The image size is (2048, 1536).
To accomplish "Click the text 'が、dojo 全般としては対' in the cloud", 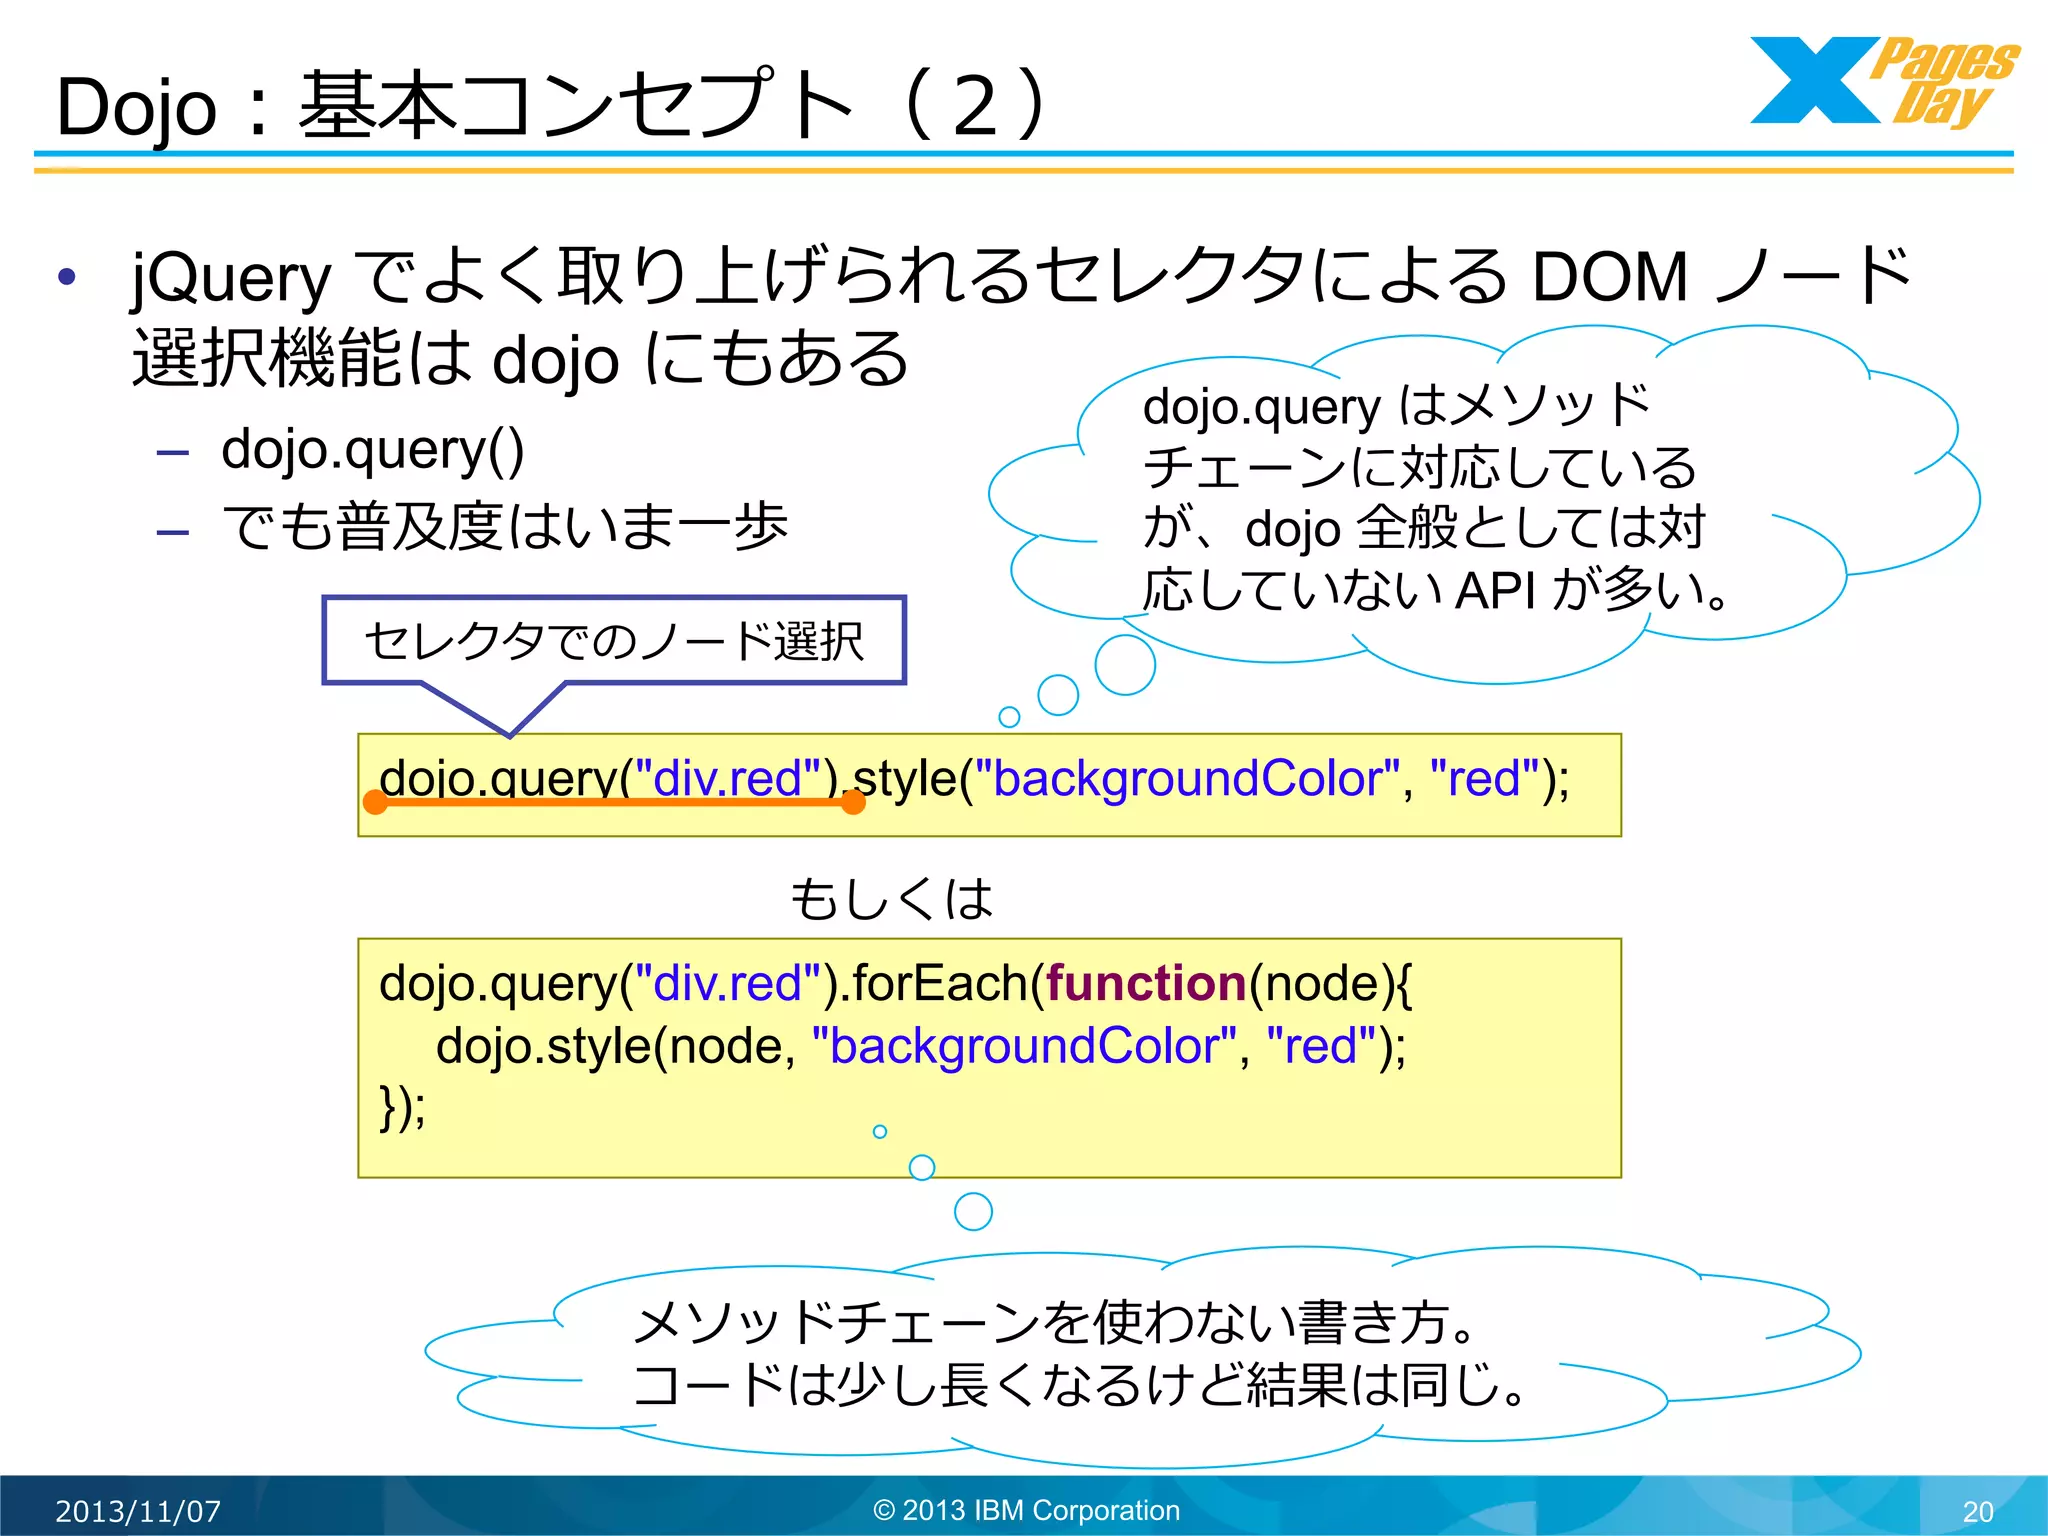I will tap(1424, 528).
